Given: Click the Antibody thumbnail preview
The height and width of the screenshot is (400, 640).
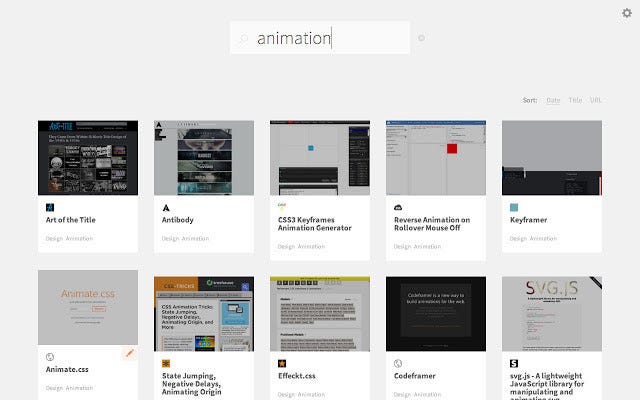Looking at the screenshot, I should point(204,158).
